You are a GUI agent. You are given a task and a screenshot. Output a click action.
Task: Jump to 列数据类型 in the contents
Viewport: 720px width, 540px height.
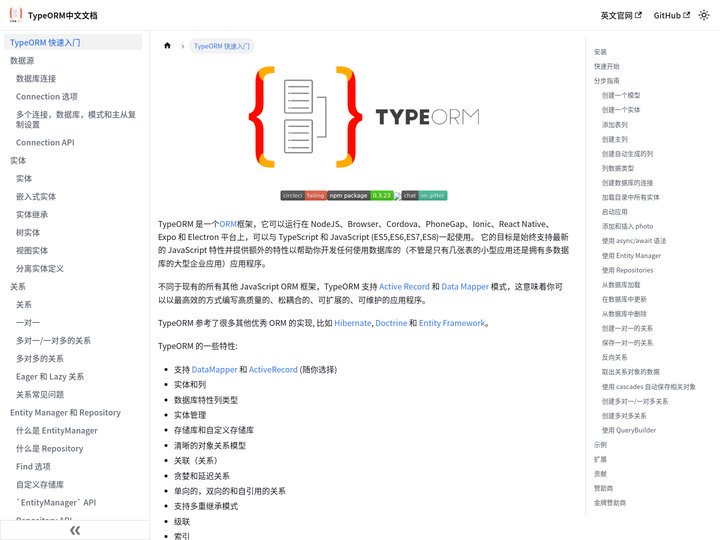[618, 168]
